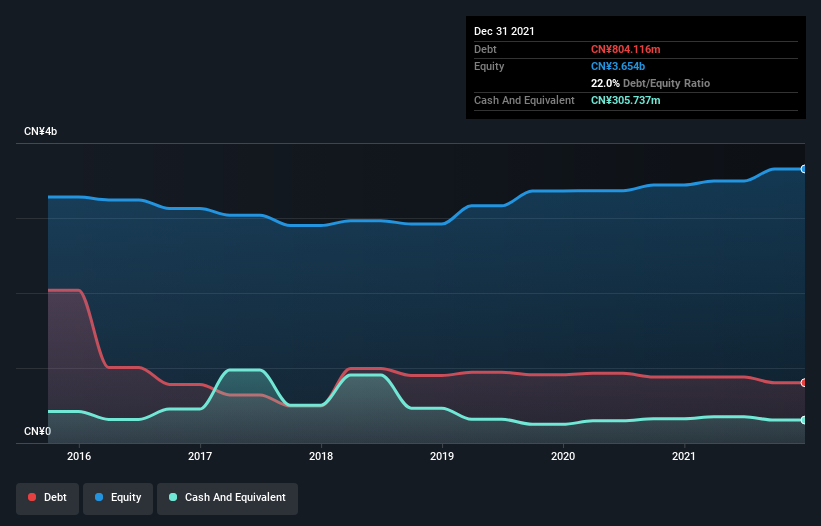Click the CN¥3.654b equity value
Screen dimensions: 821x526
coord(618,66)
